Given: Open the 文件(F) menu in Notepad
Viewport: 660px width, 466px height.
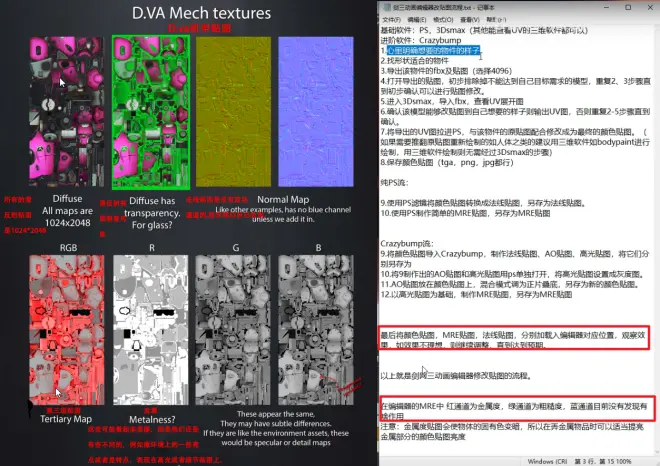Looking at the screenshot, I should click(391, 20).
